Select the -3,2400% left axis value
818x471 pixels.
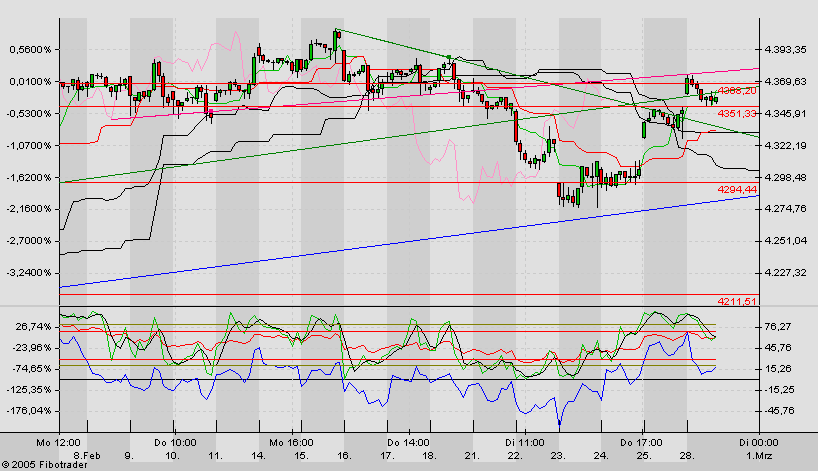click(29, 273)
